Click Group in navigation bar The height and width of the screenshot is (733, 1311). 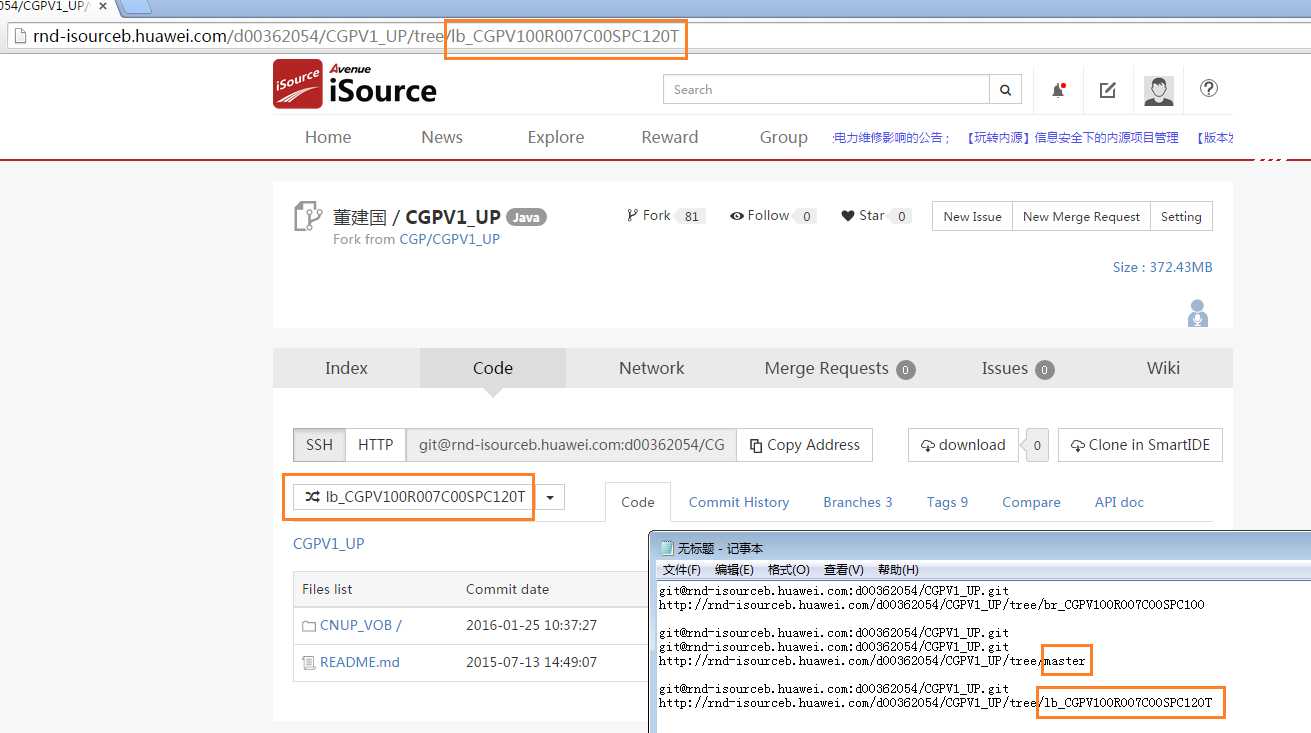click(x=784, y=137)
